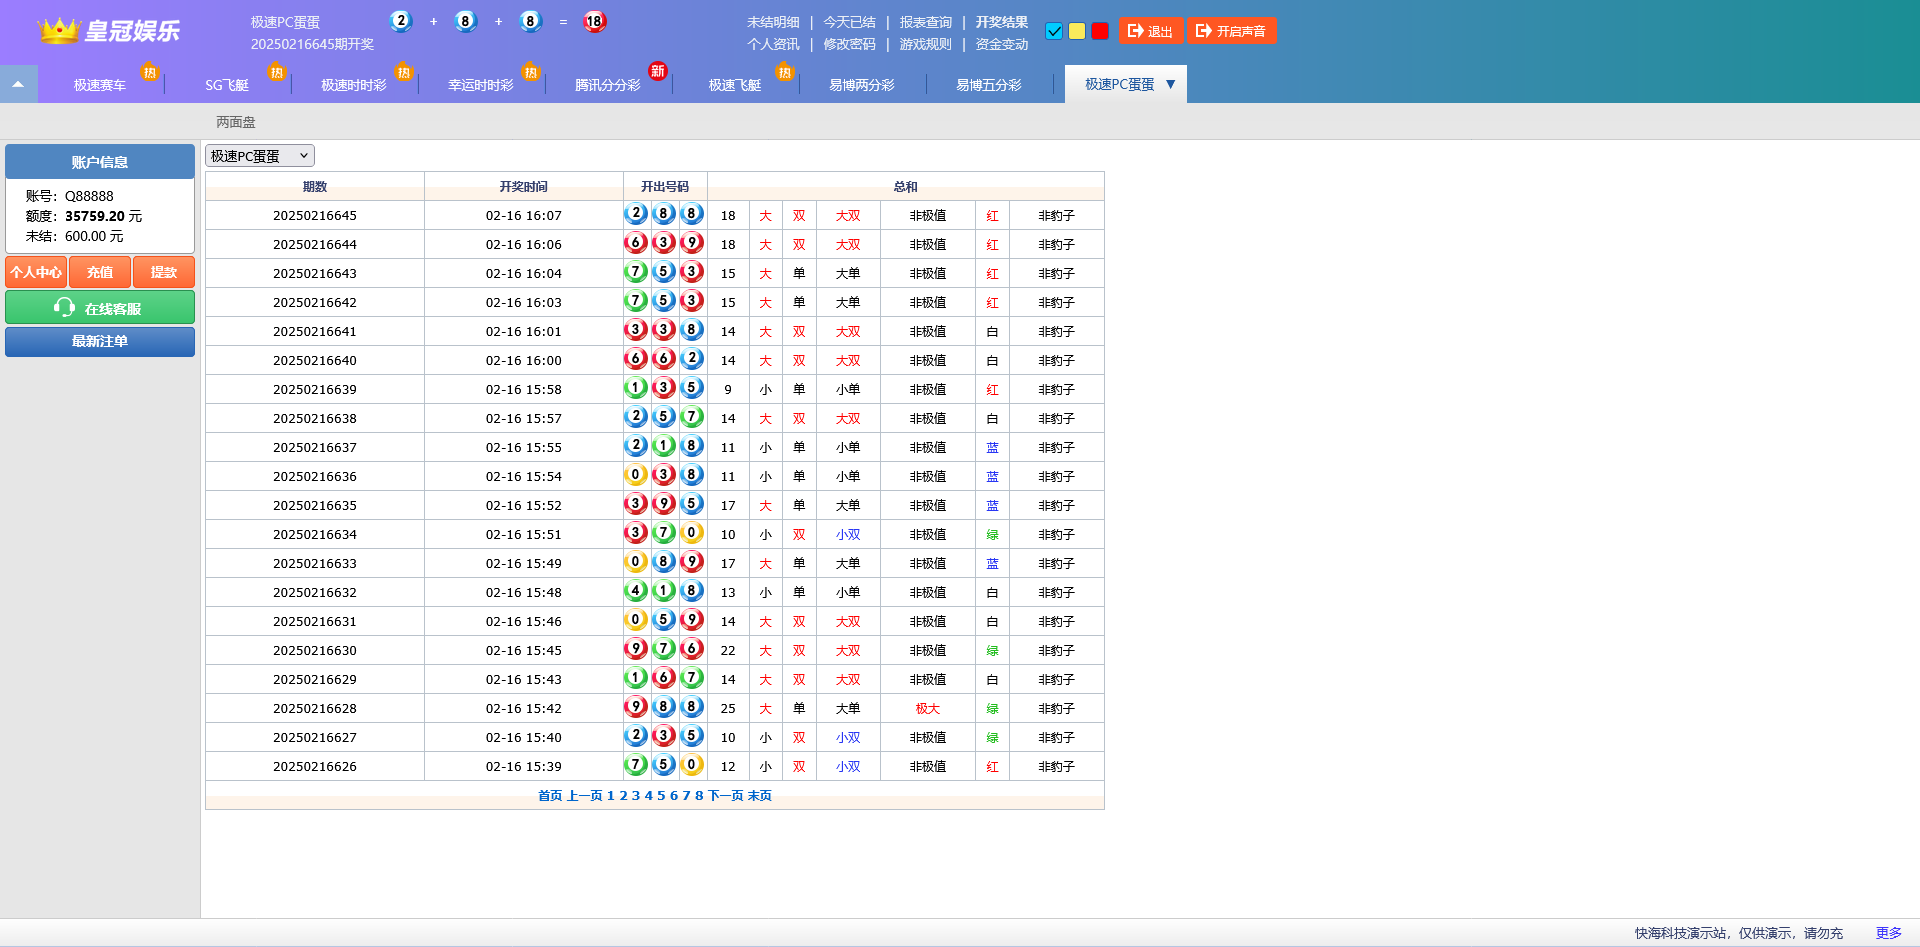Switch to the 极速赛车 tab
Screen dimensions: 1920x947
[100, 85]
